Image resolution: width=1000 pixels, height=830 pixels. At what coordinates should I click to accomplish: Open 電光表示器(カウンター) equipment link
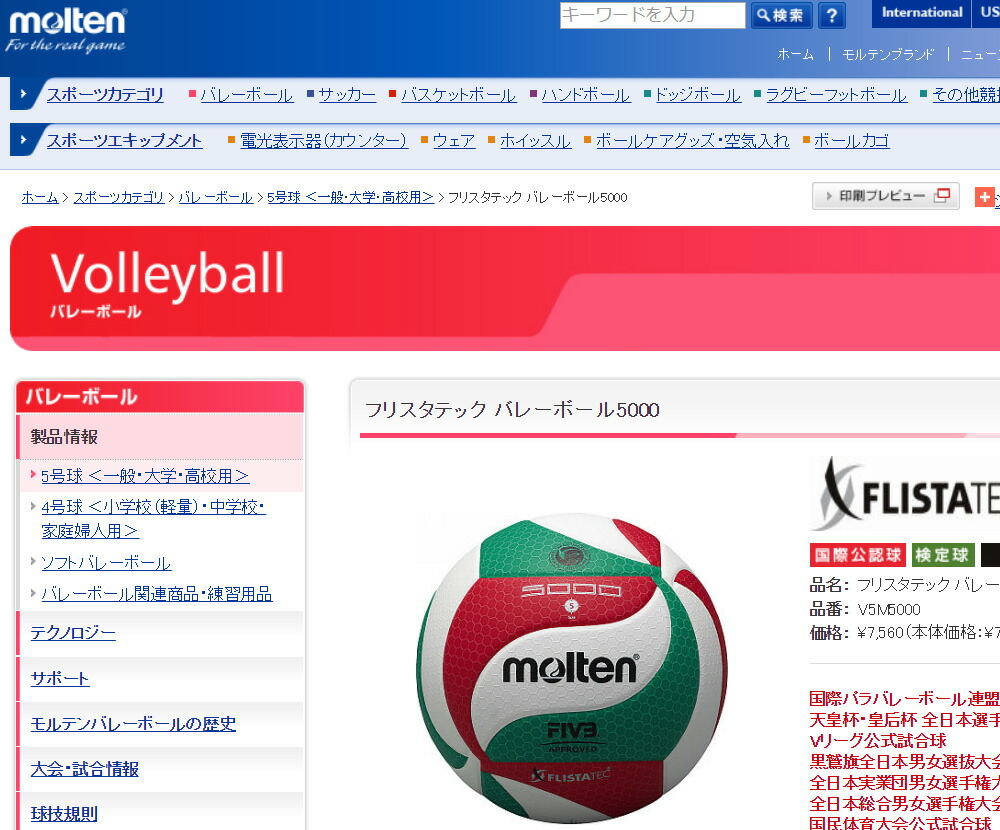pyautogui.click(x=324, y=141)
